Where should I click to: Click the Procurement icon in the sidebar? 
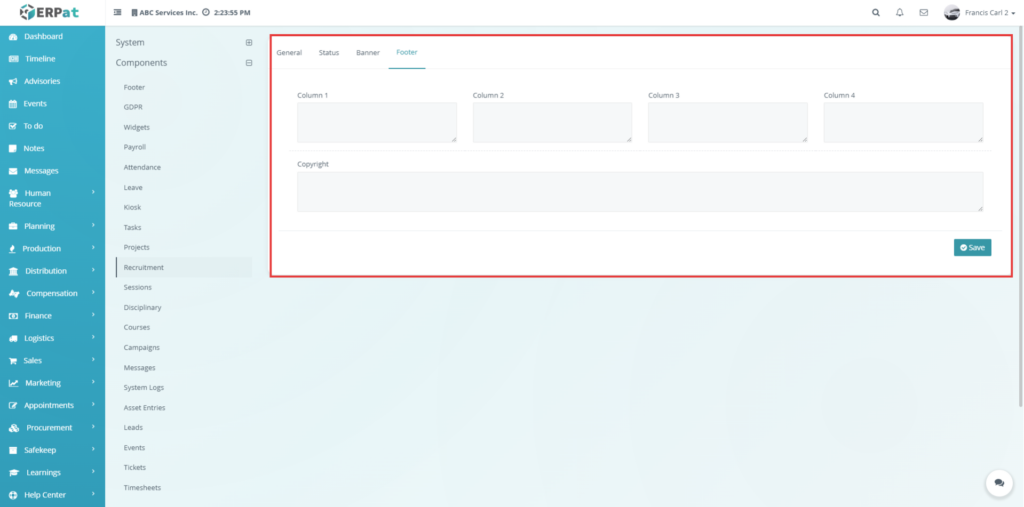point(14,428)
